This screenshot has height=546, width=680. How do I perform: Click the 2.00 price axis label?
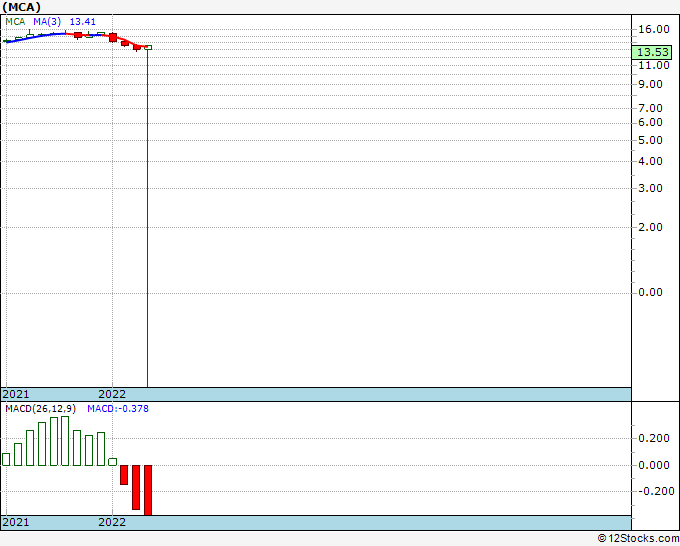click(x=650, y=227)
